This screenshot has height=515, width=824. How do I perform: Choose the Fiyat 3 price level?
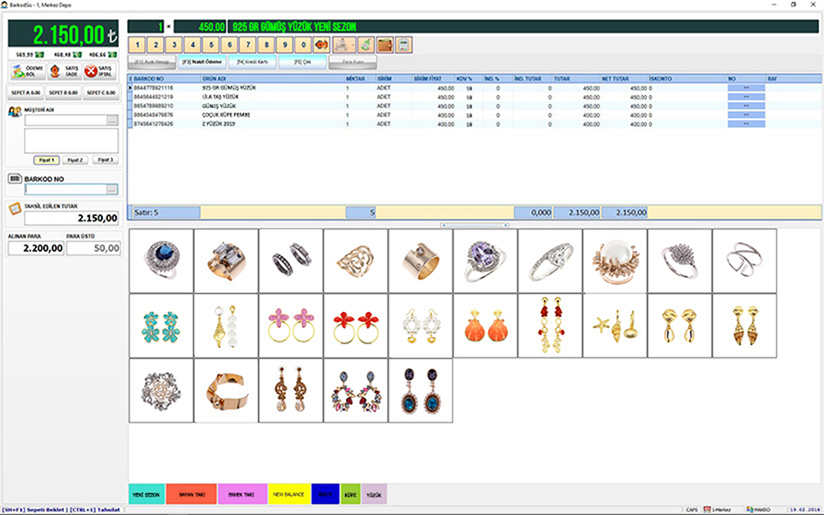pos(104,160)
